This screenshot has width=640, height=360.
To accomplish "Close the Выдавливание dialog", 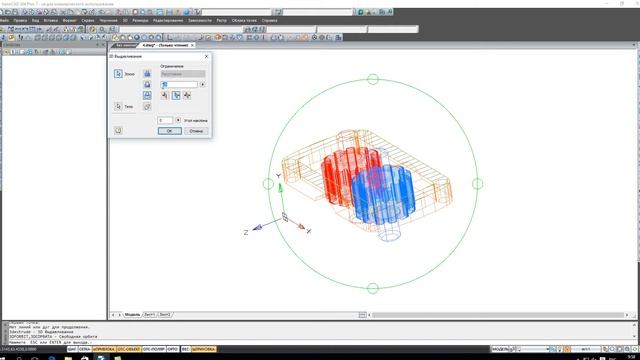I will 207,56.
